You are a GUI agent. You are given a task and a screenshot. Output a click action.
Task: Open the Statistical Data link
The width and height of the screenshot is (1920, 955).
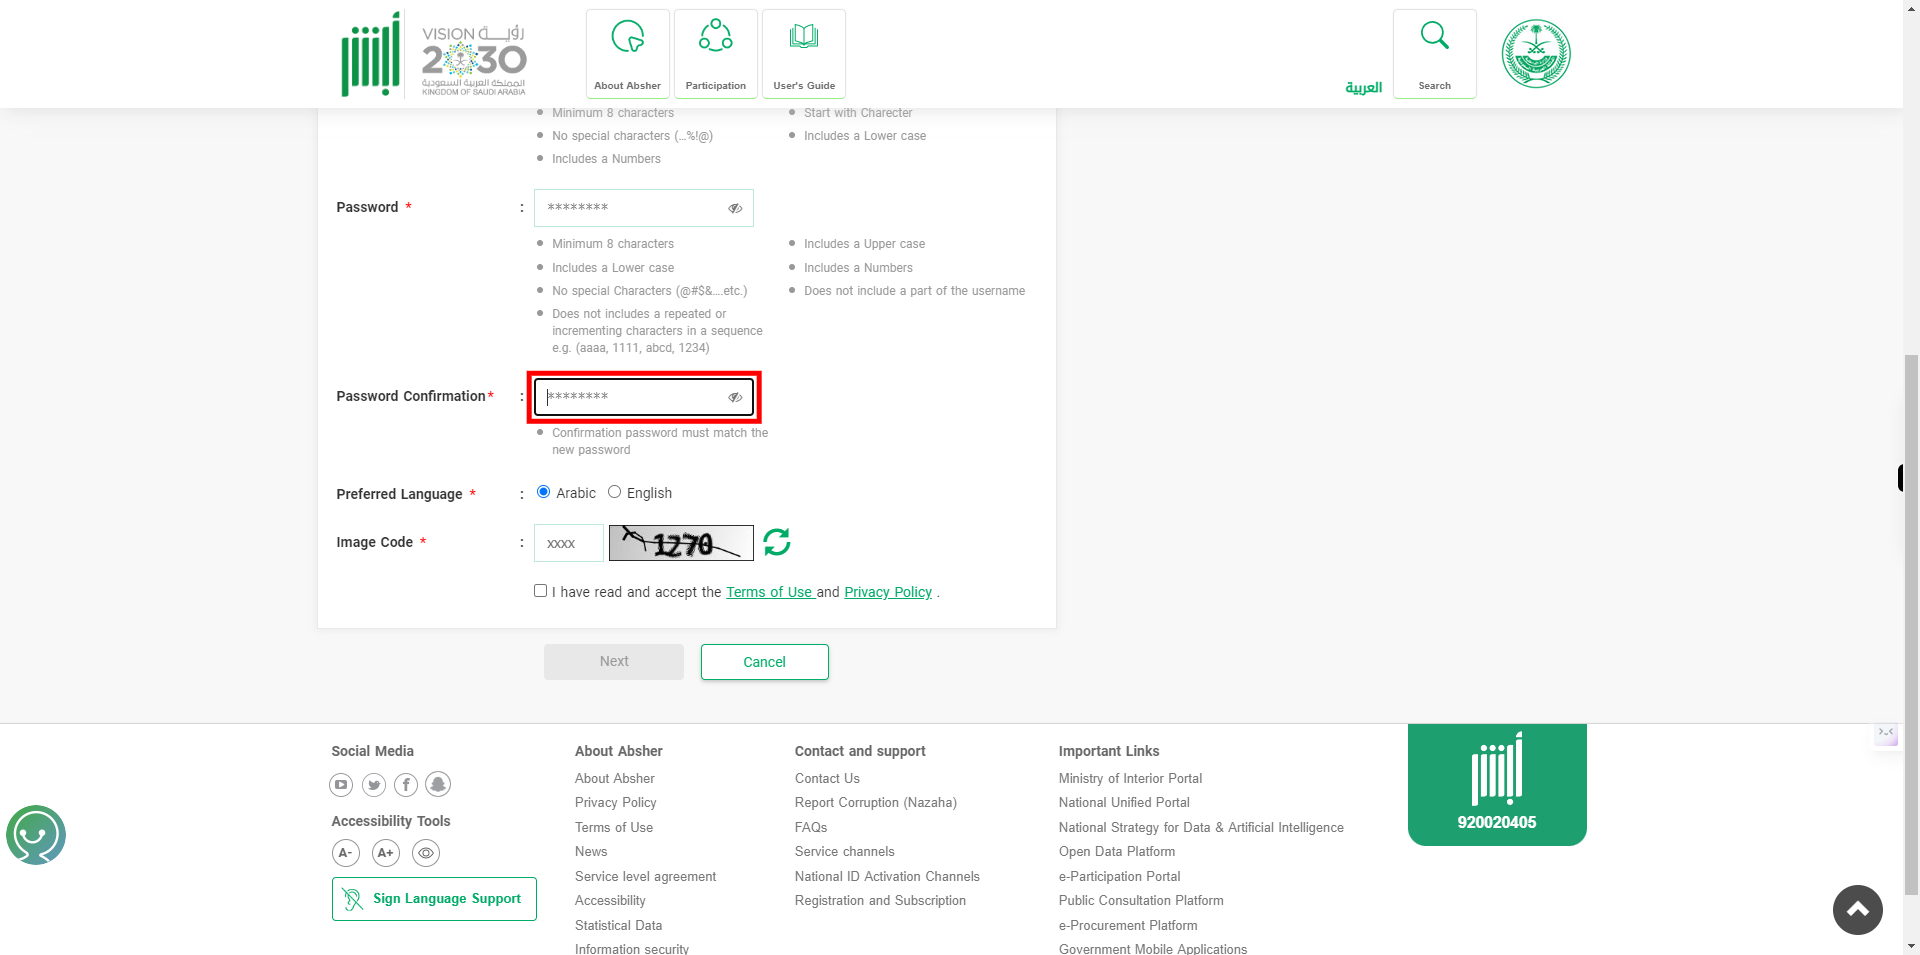[619, 925]
